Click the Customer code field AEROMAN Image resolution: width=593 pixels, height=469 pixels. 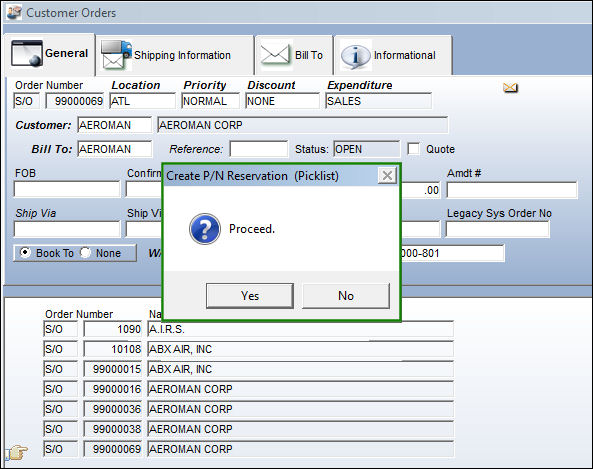115,125
